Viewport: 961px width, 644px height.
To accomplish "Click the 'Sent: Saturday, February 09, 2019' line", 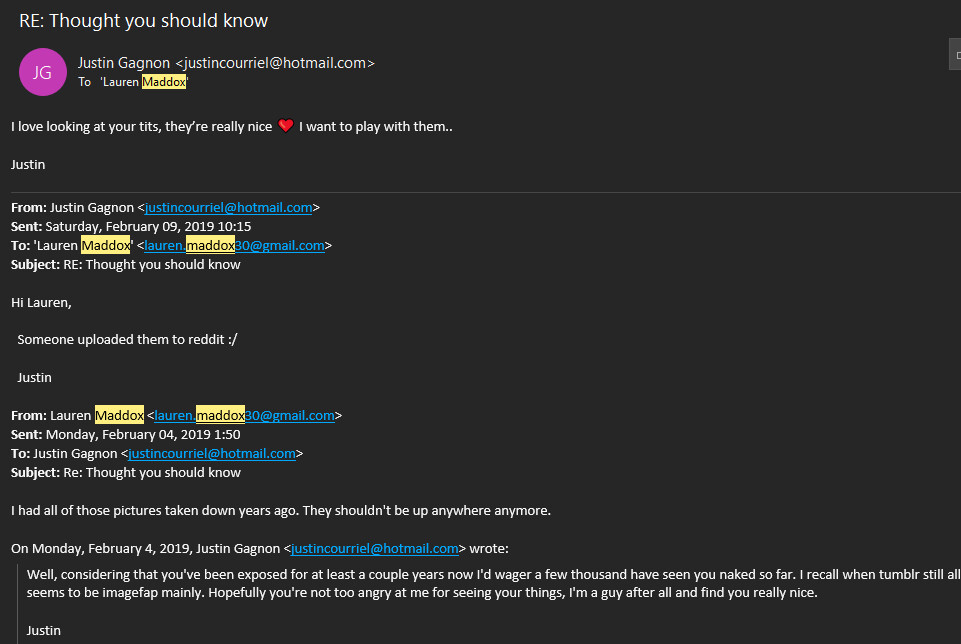I will click(131, 227).
